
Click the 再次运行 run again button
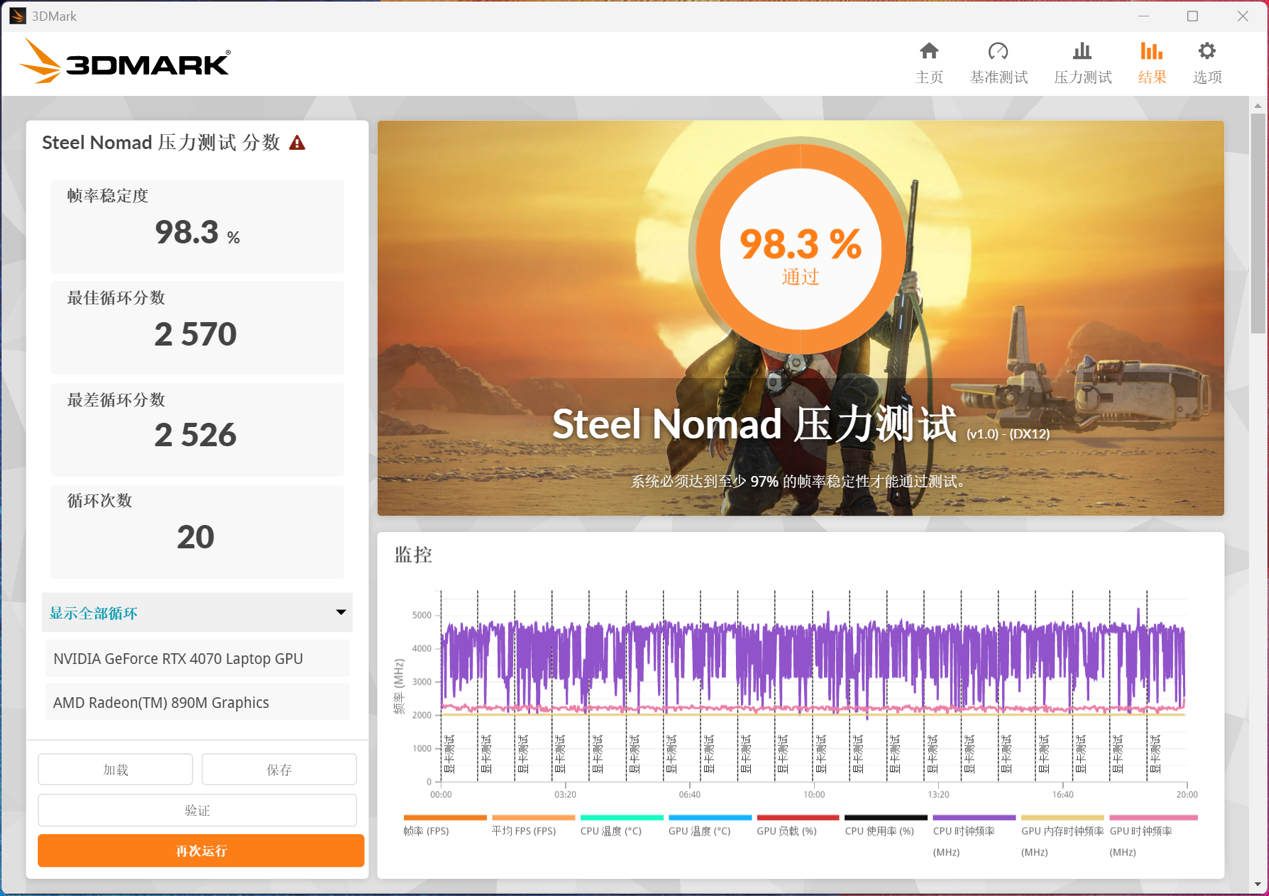pyautogui.click(x=201, y=851)
